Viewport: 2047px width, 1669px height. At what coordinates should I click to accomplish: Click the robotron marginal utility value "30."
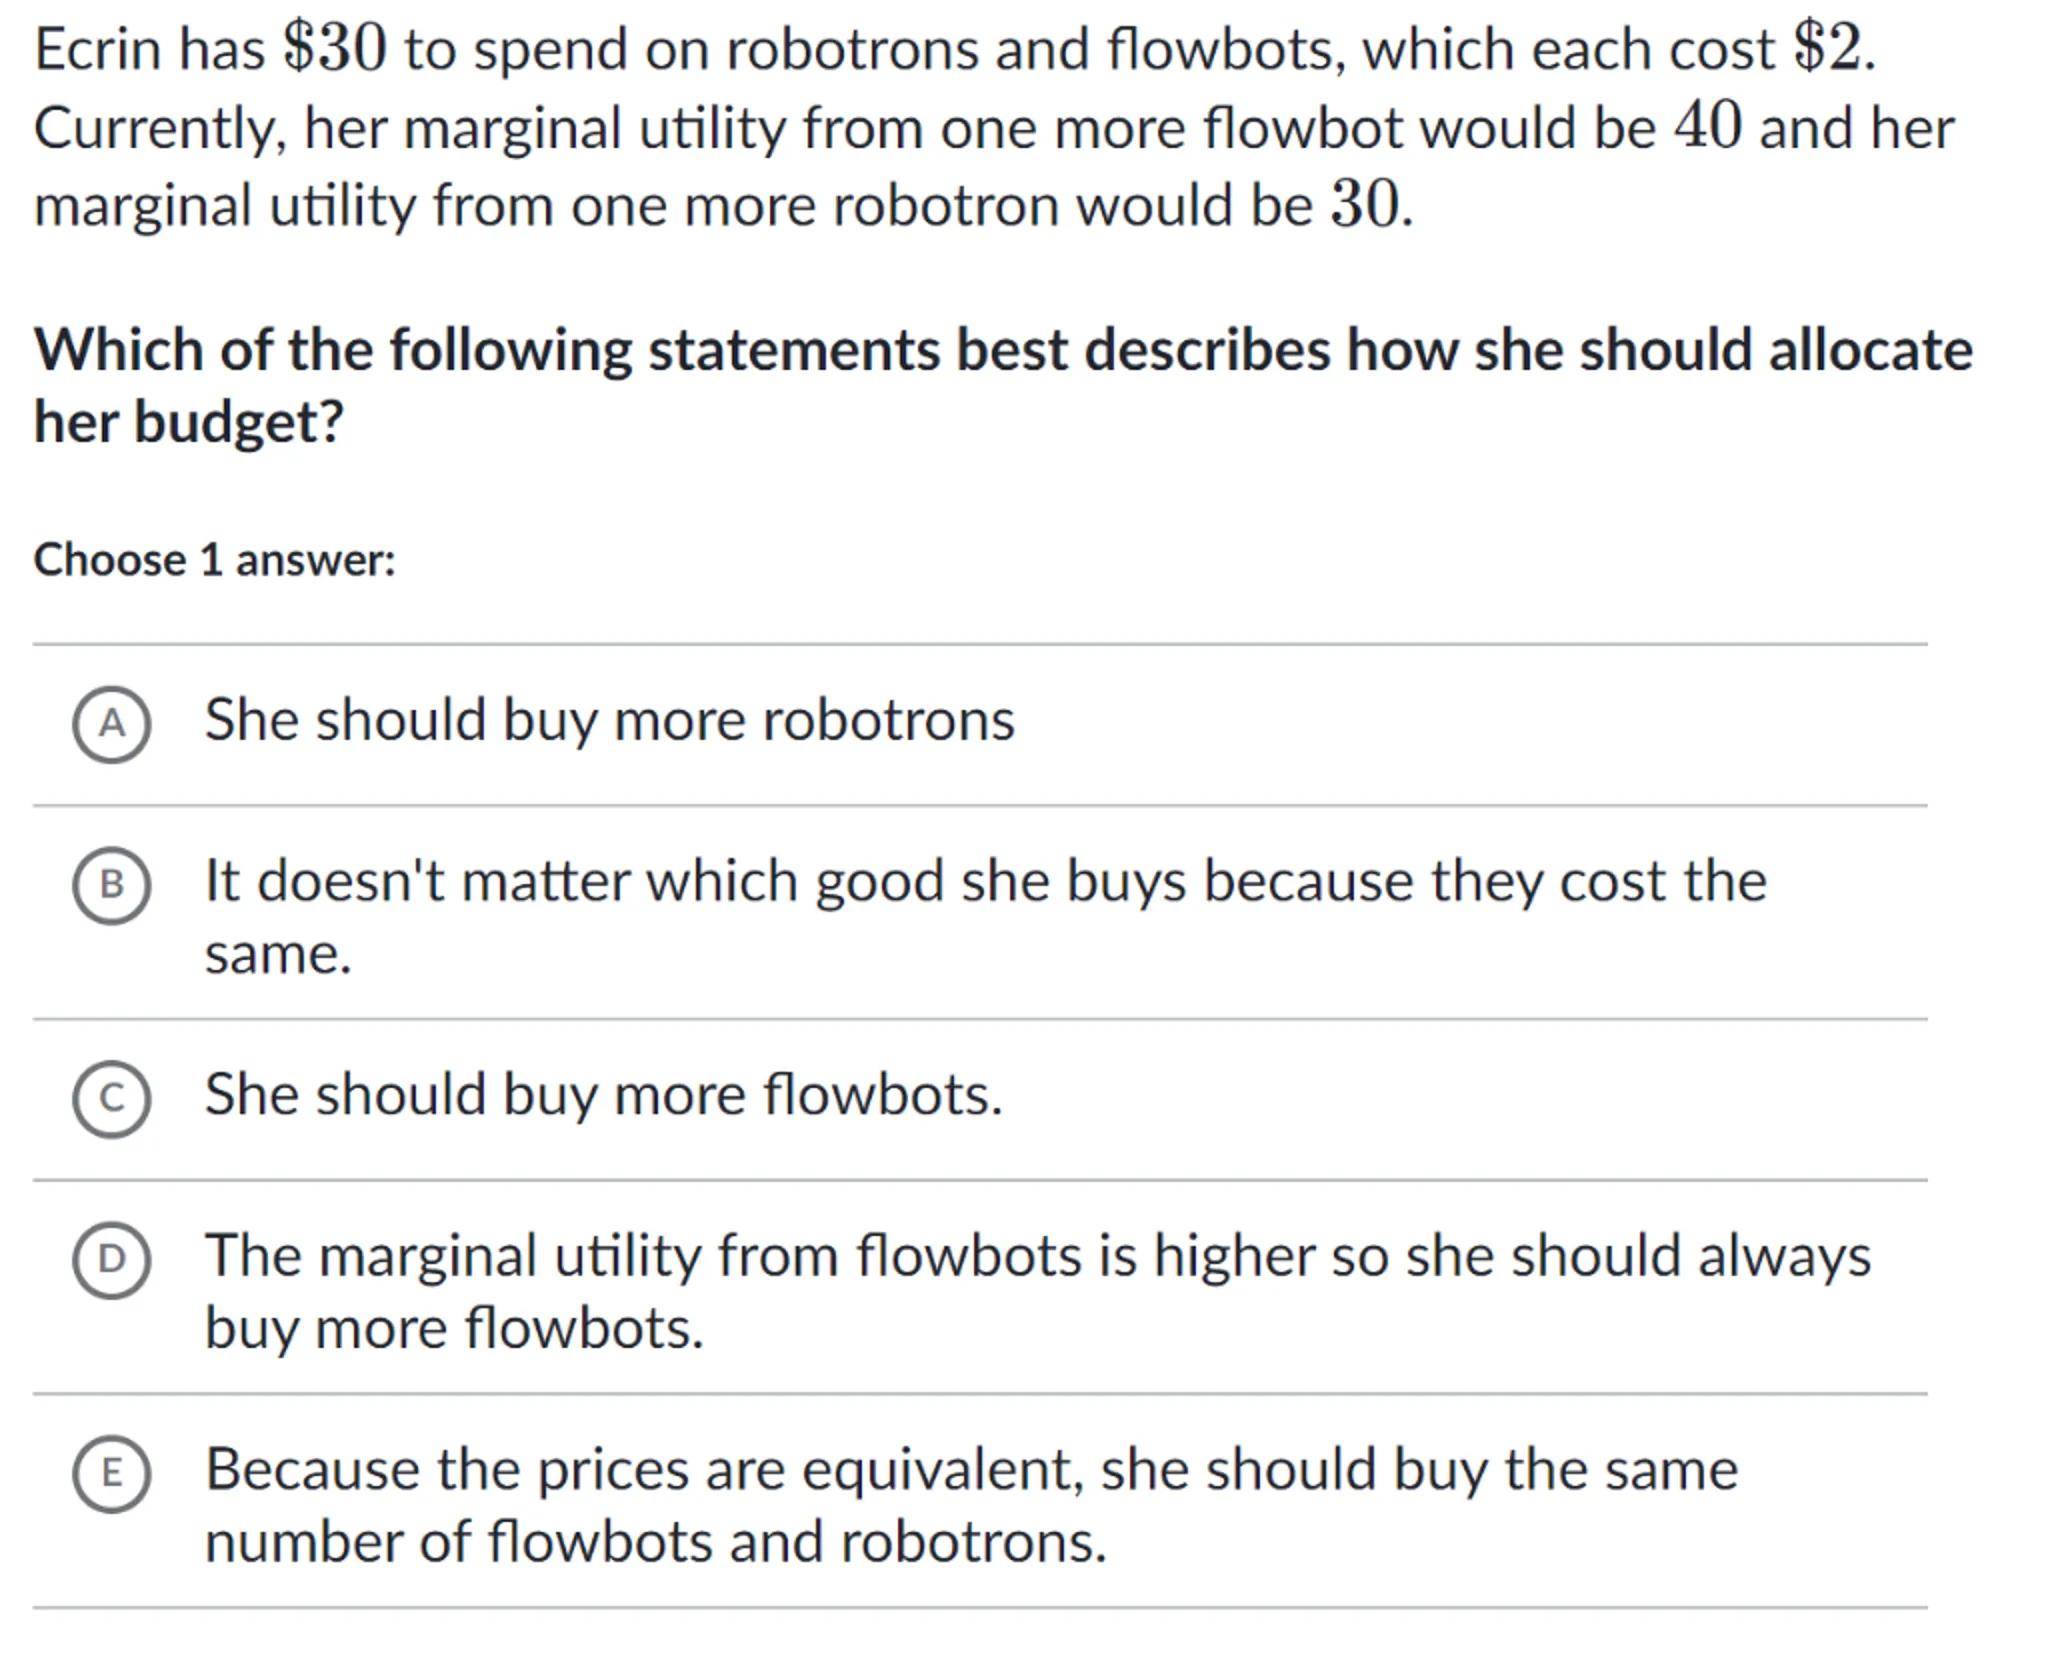[x=1370, y=205]
